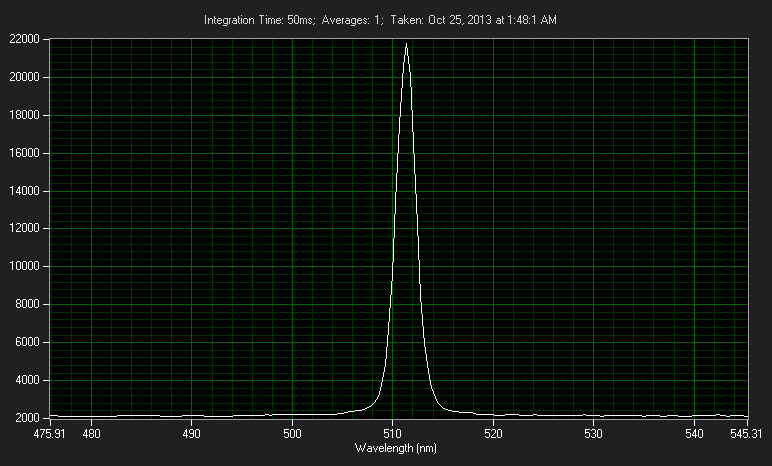The width and height of the screenshot is (772, 466).
Task: Click the x-axis label 530
Action: tap(593, 434)
